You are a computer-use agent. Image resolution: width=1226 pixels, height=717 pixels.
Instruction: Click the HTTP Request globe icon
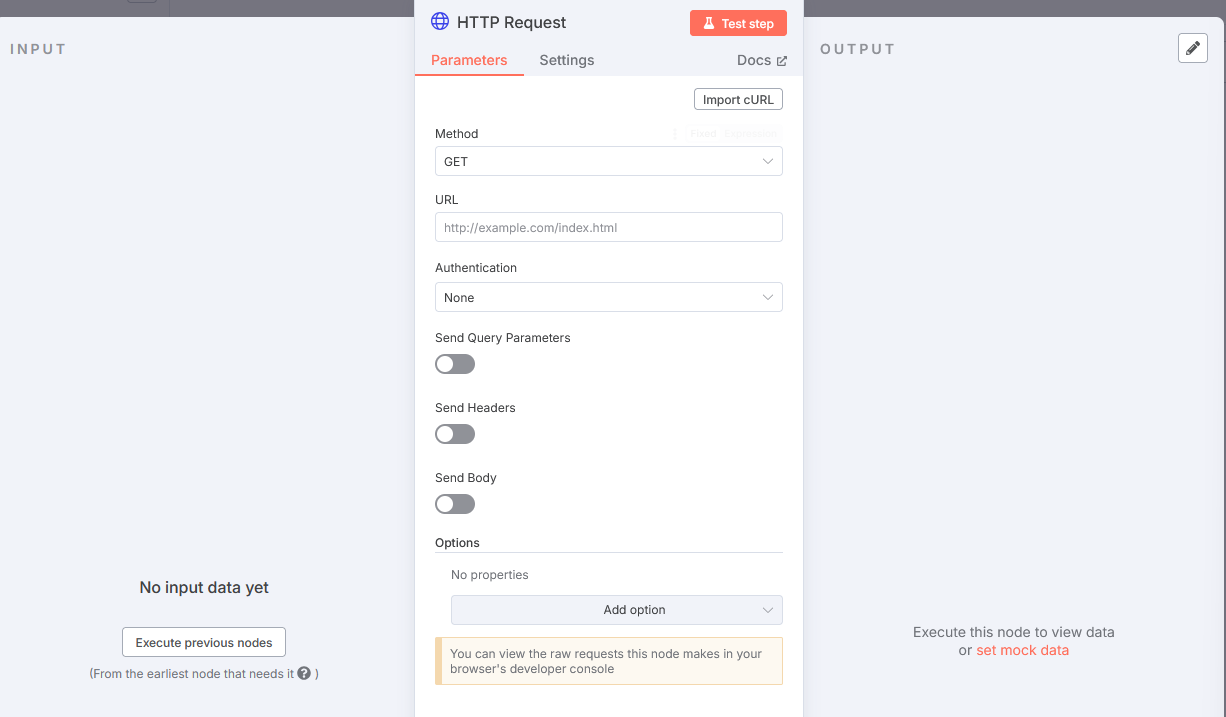point(439,22)
